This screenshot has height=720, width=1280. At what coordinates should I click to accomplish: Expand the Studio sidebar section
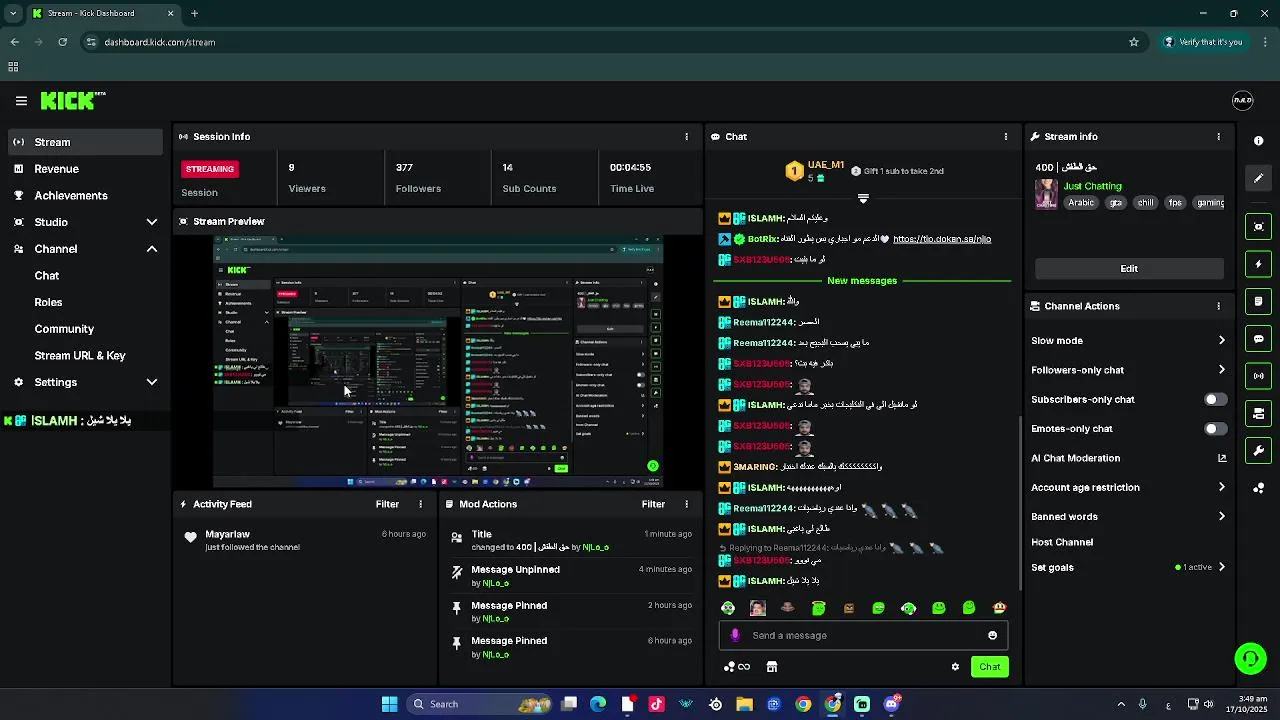[x=152, y=222]
